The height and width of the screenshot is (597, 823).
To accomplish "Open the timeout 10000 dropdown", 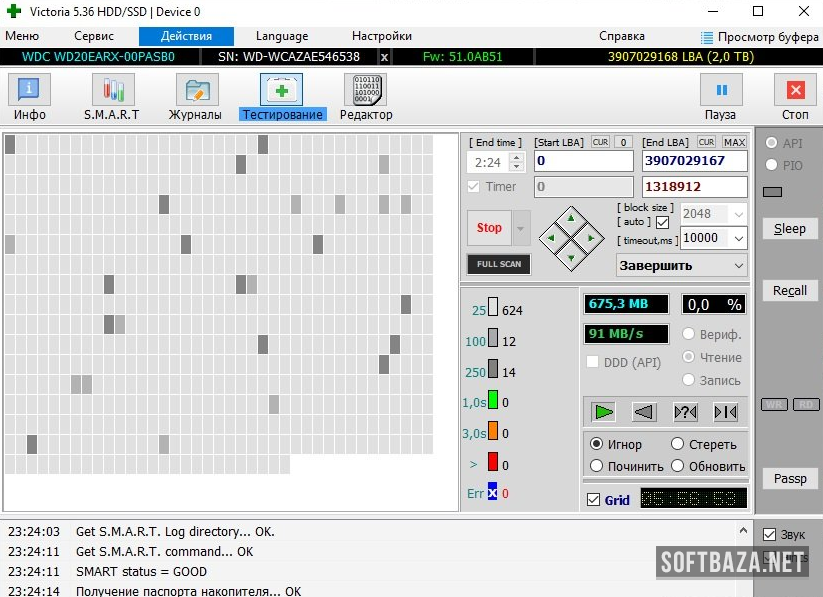I will click(738, 239).
